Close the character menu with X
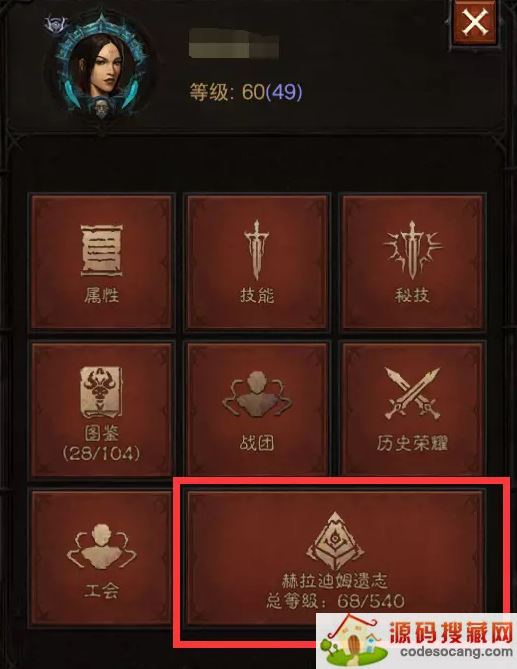This screenshot has height=669, width=517. pyautogui.click(x=475, y=22)
